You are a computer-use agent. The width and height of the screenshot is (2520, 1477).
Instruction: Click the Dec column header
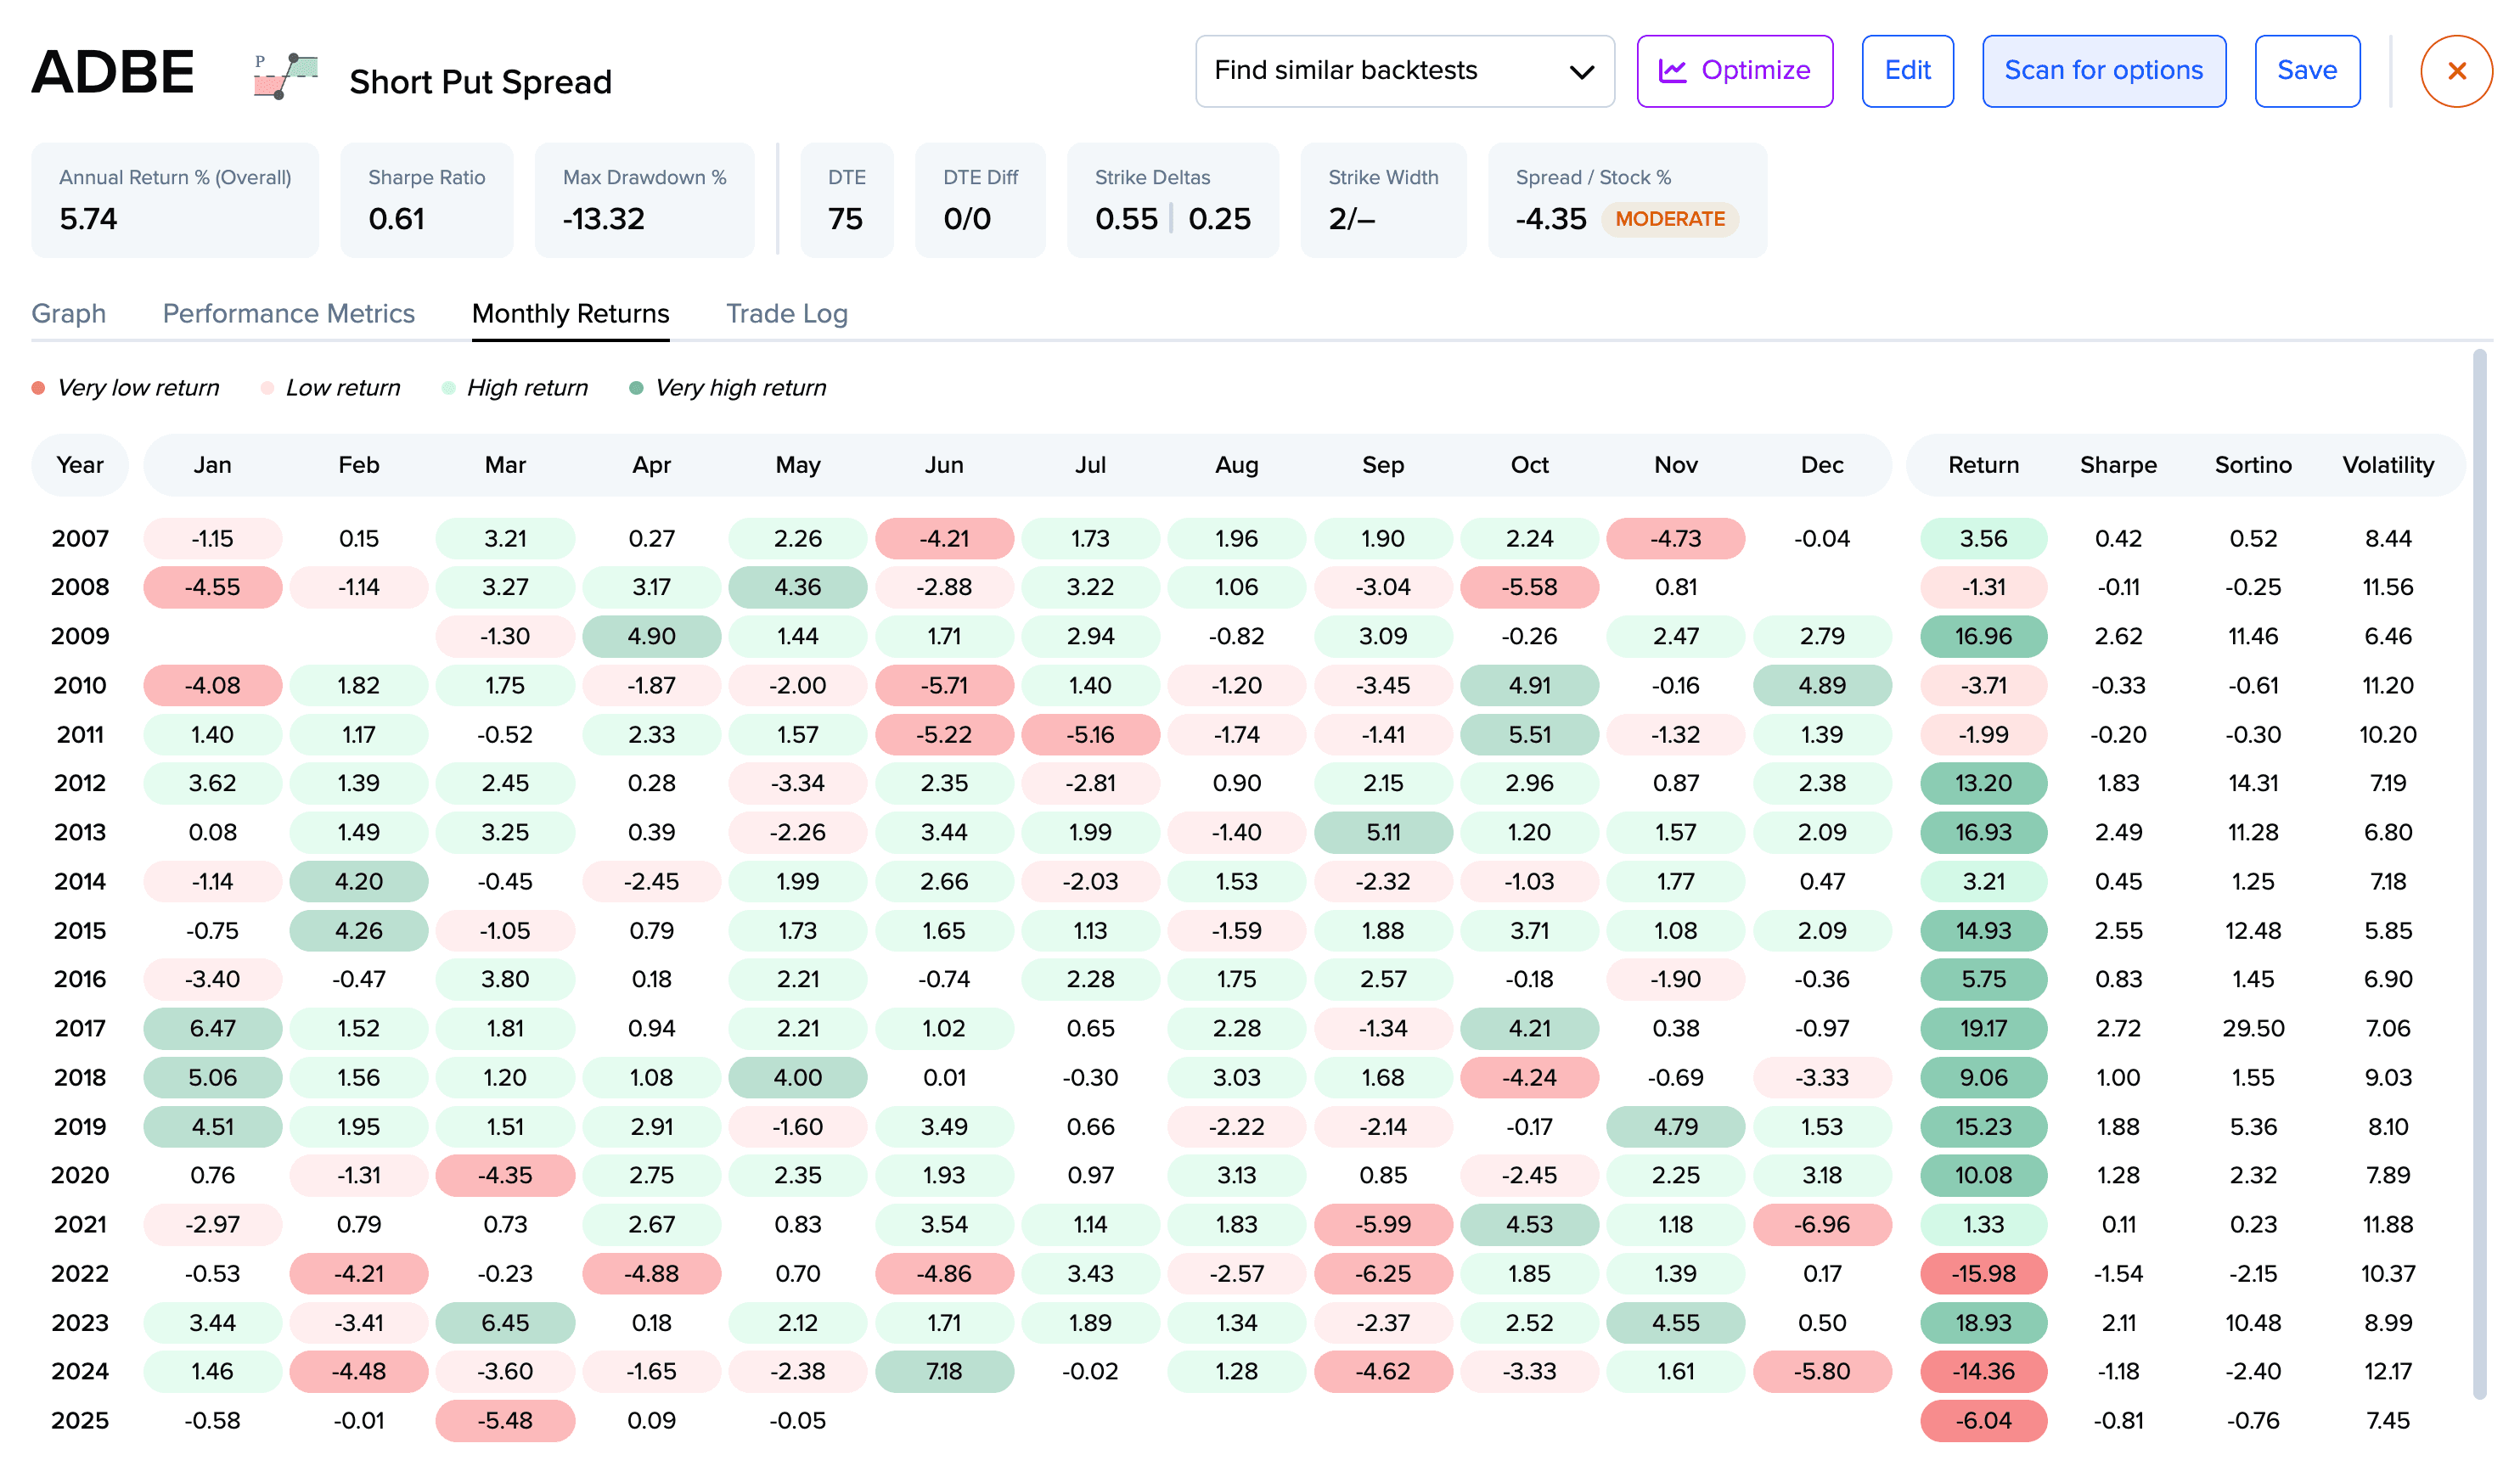[1822, 465]
